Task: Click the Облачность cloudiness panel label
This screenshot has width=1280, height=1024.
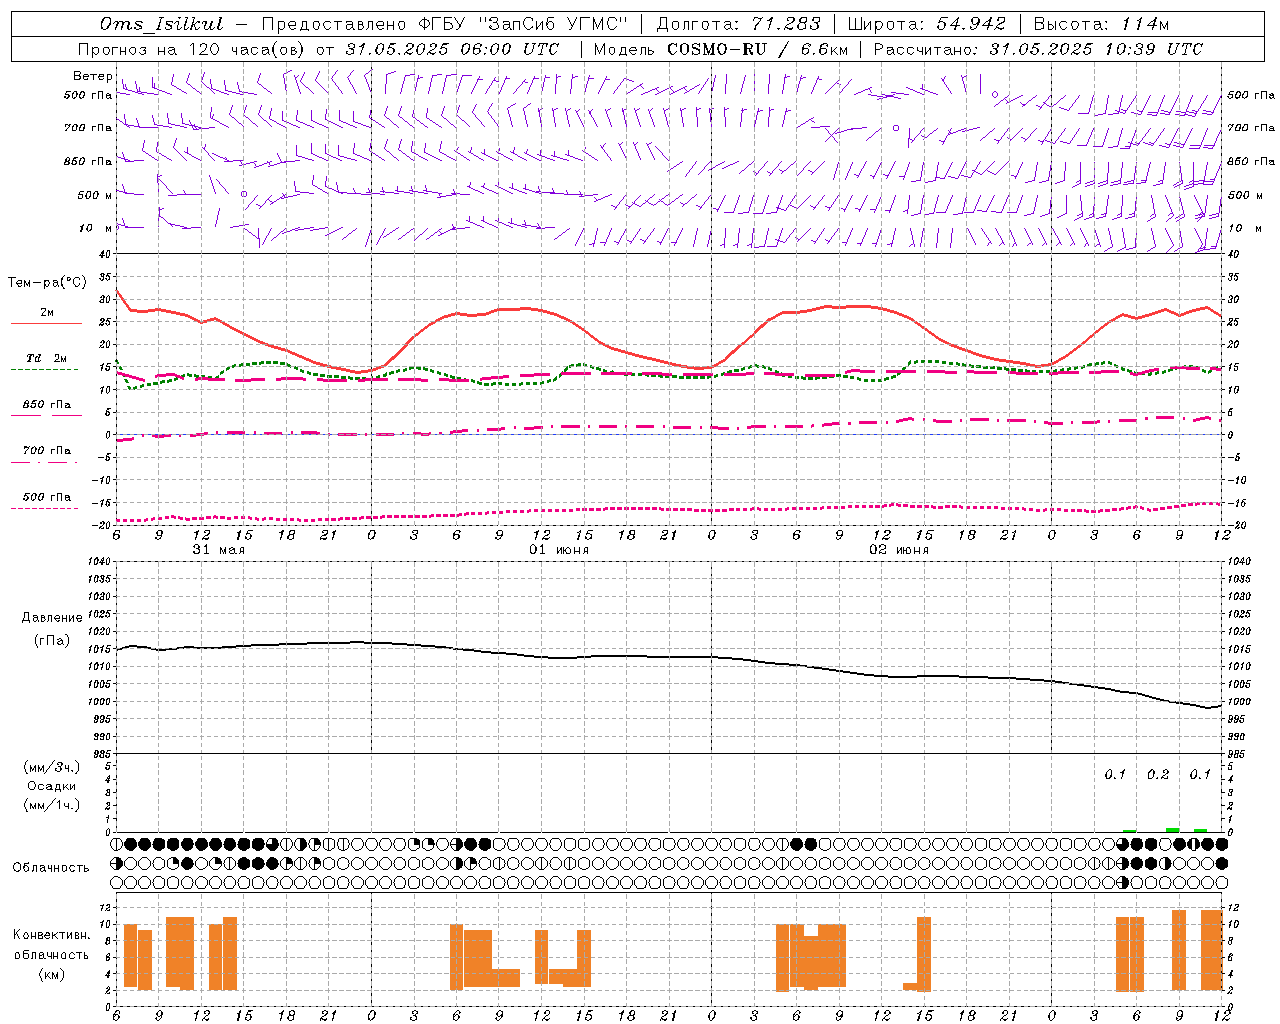Action: tap(51, 868)
